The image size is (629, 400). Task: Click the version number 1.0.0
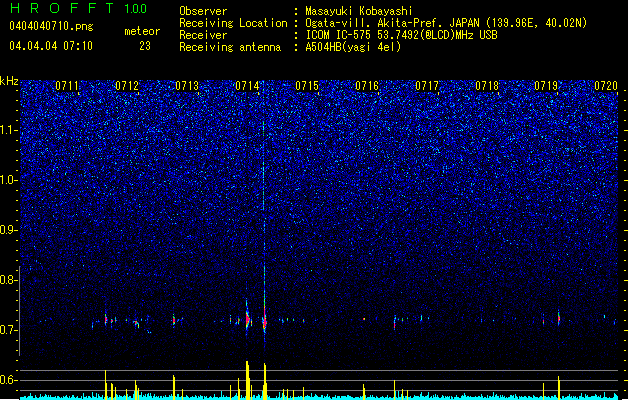[x=136, y=9]
